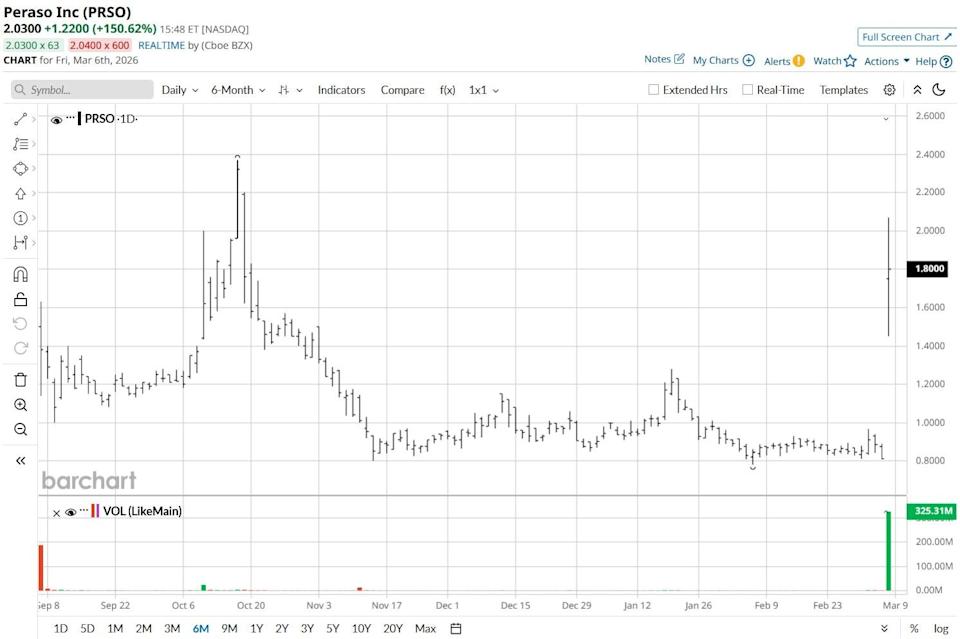Open the calendar date range picker
Image resolution: width=960 pixels, height=639 pixels.
coord(456,628)
